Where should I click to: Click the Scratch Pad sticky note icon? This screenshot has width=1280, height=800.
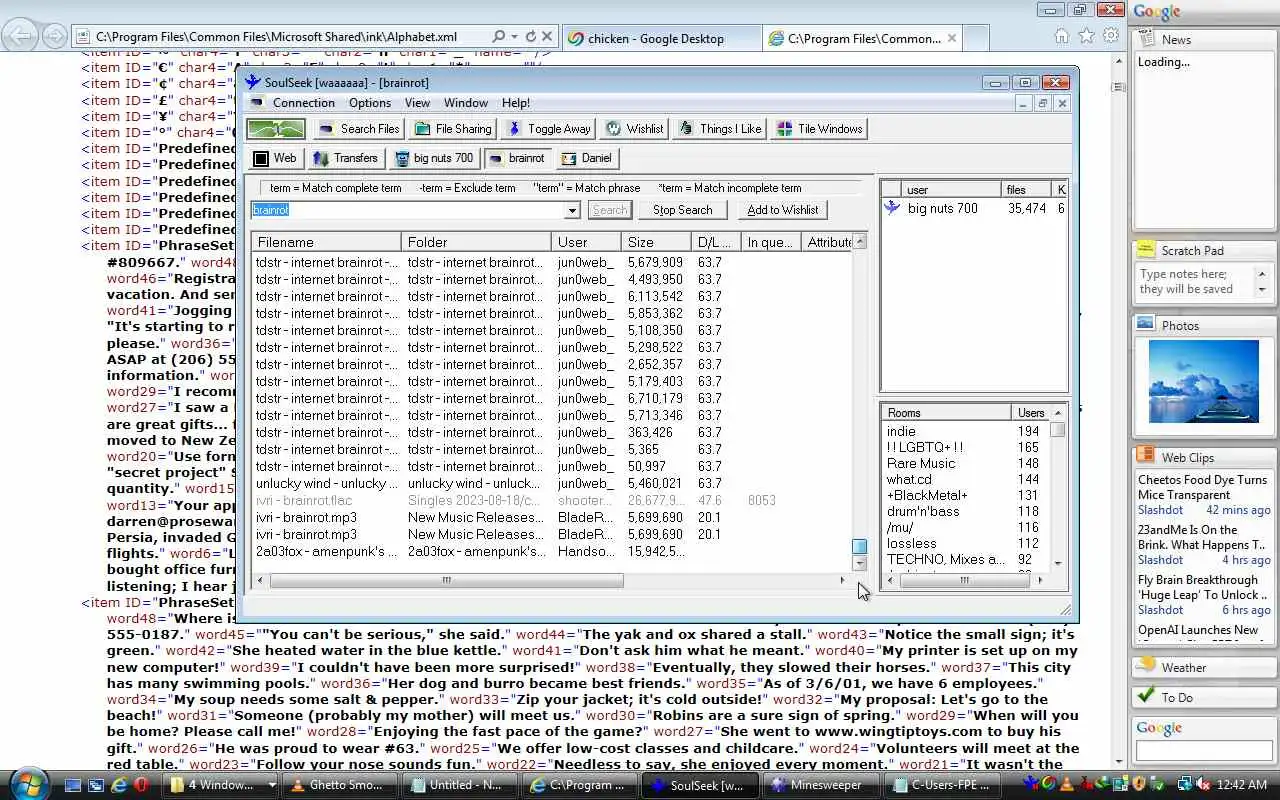[1146, 250]
